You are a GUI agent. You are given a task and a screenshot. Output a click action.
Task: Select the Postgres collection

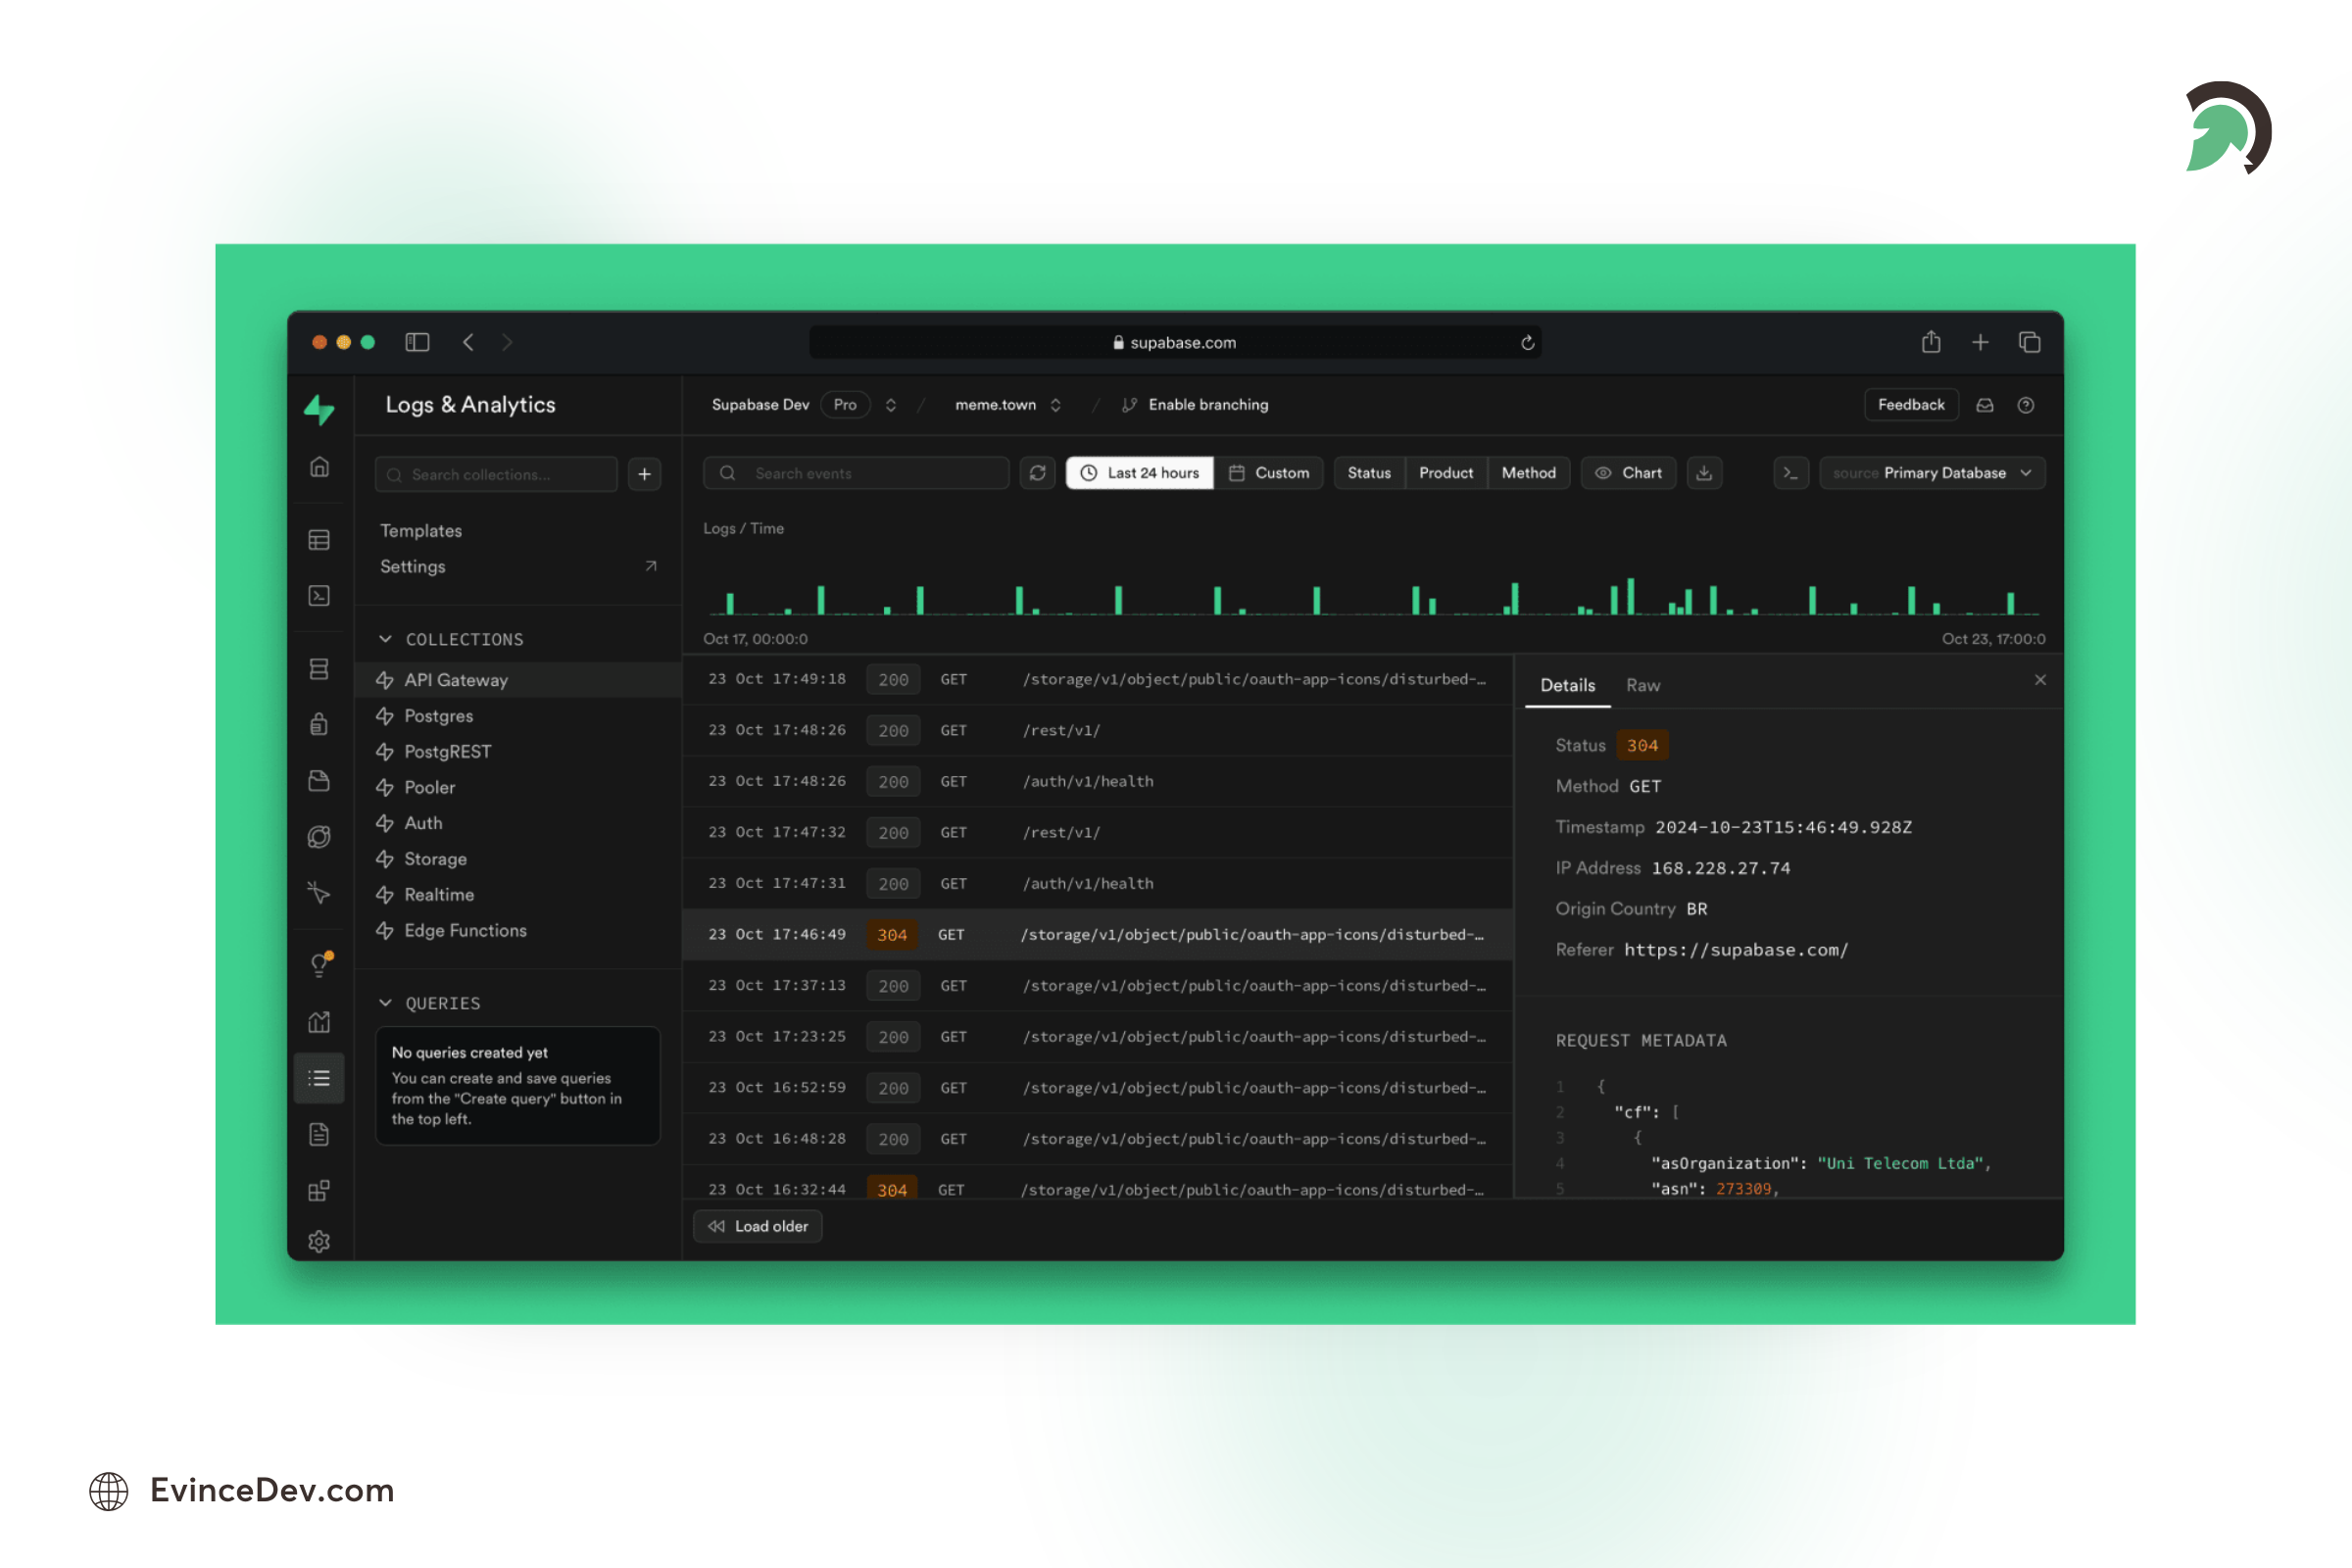click(x=518, y=716)
